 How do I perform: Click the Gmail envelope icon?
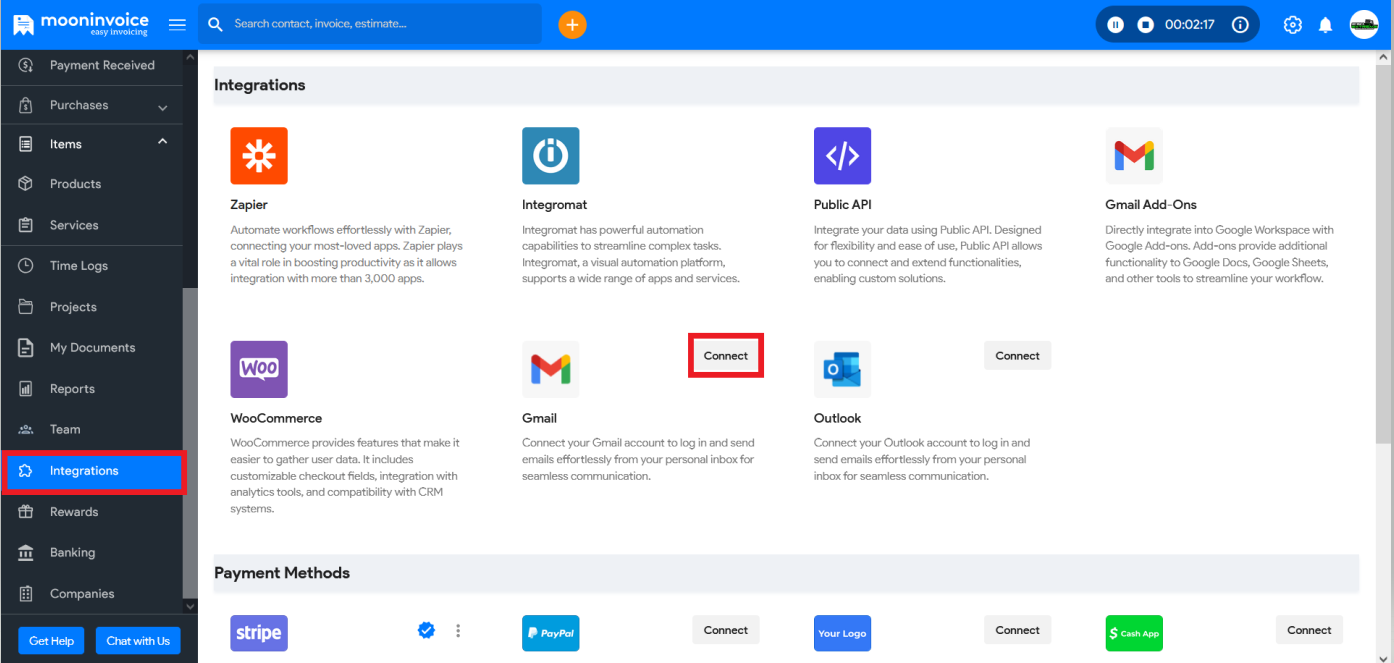[x=551, y=370]
